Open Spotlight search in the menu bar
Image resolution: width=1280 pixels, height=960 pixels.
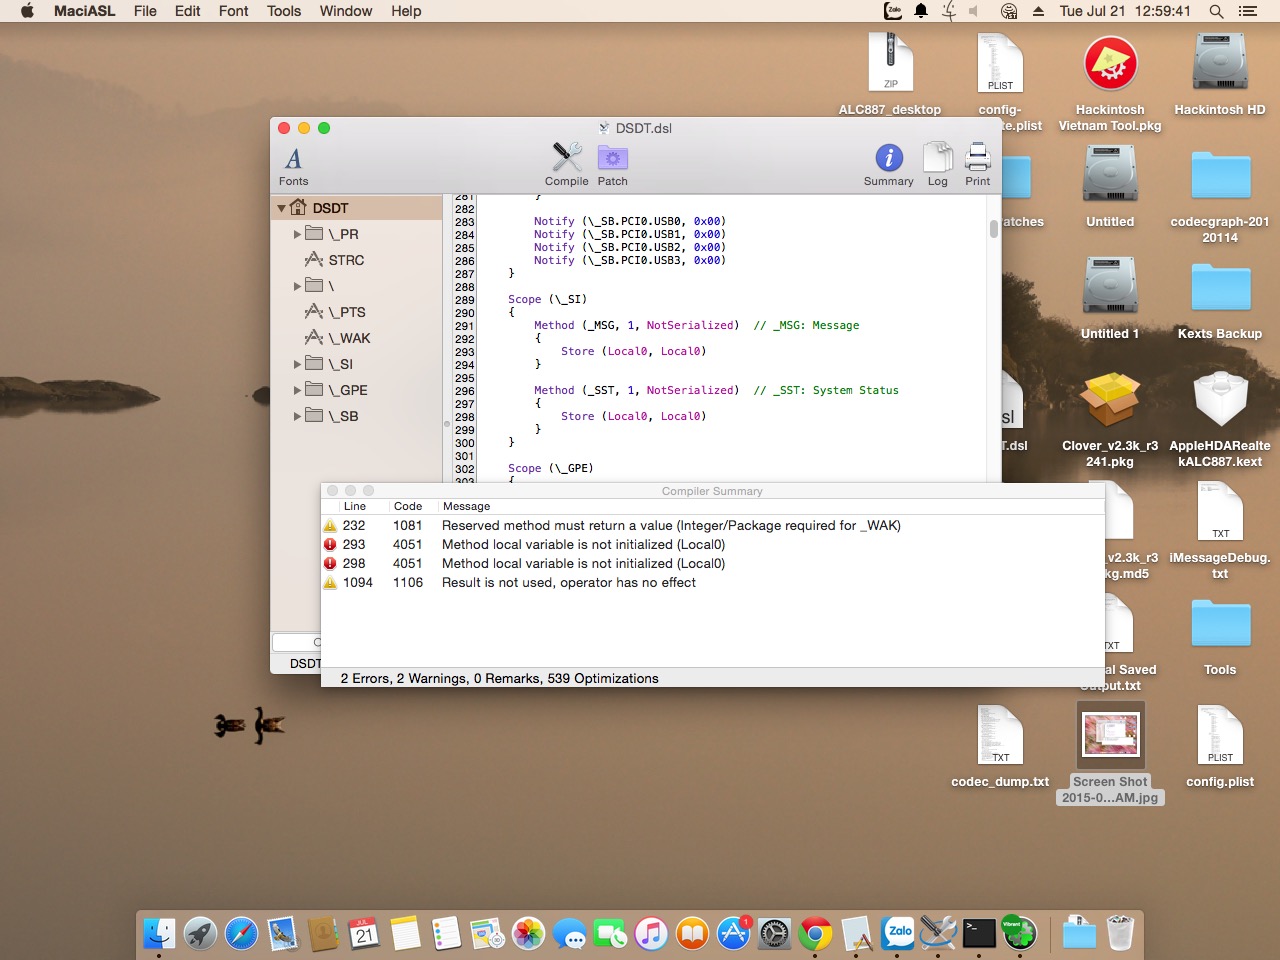[1216, 11]
